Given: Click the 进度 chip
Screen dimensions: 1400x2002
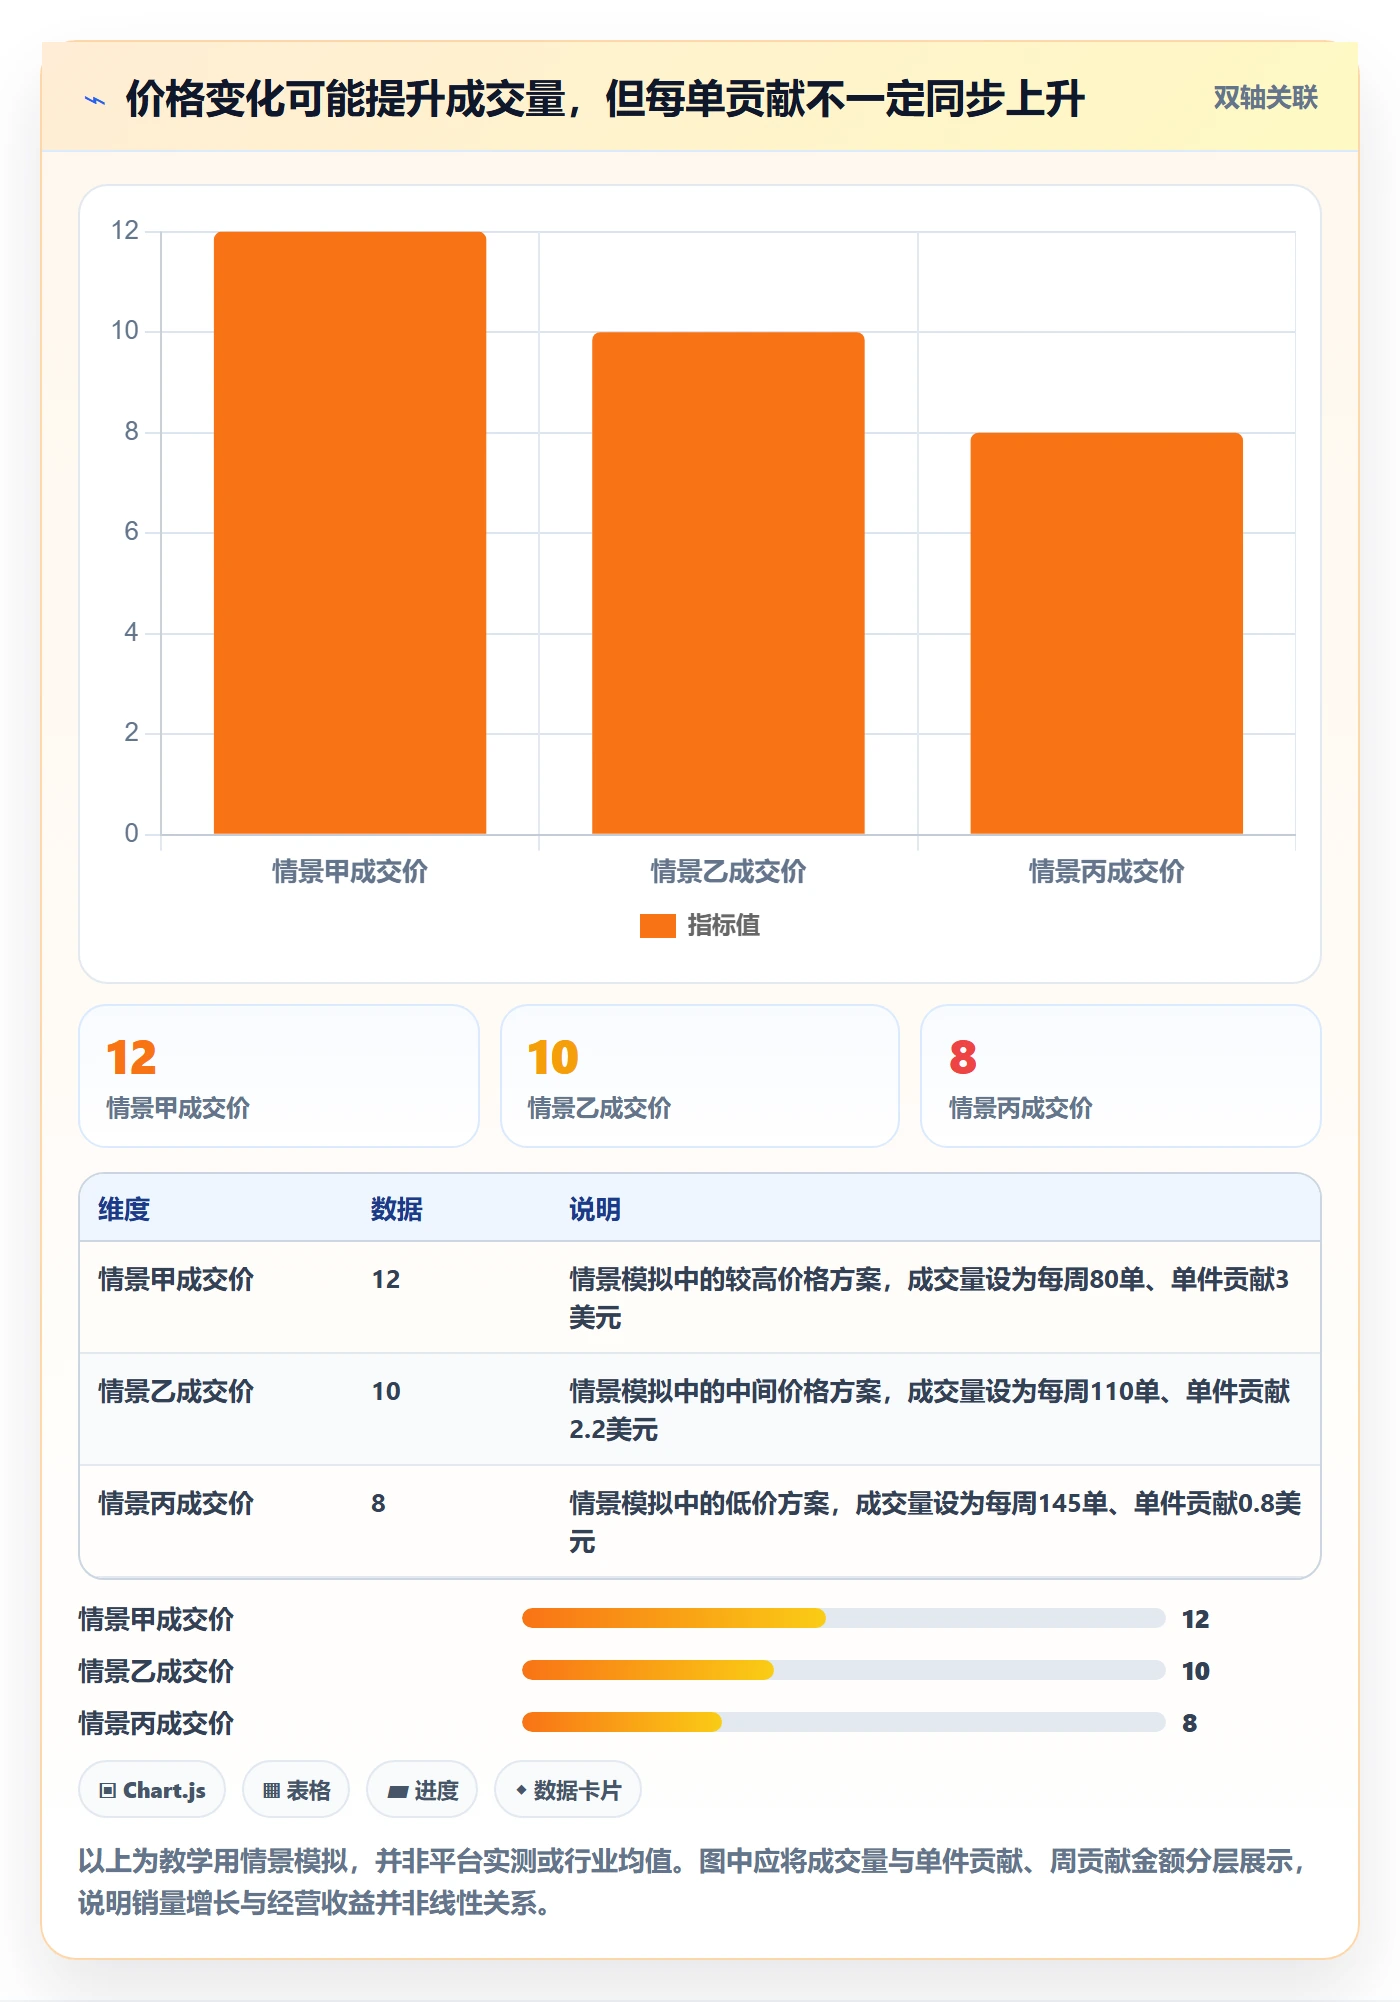Looking at the screenshot, I should pos(422,1790).
